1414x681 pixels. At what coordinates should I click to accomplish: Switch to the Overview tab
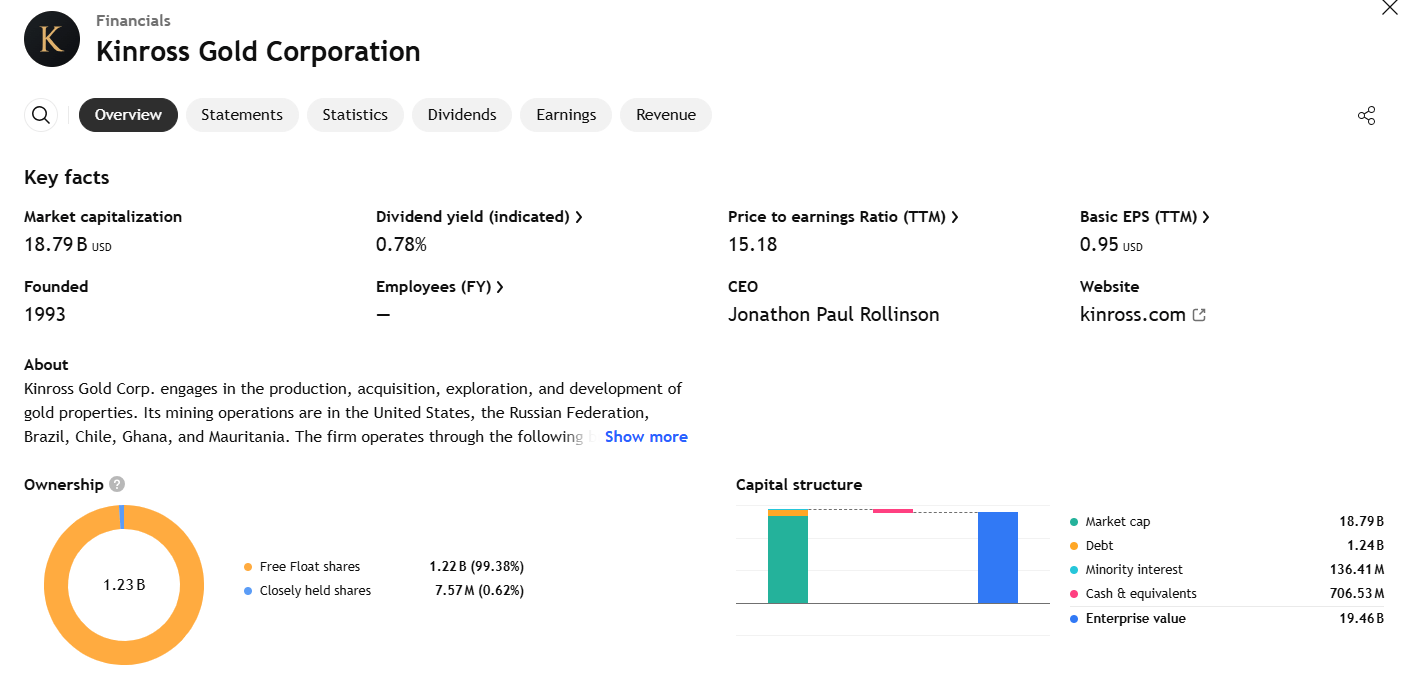tap(128, 115)
